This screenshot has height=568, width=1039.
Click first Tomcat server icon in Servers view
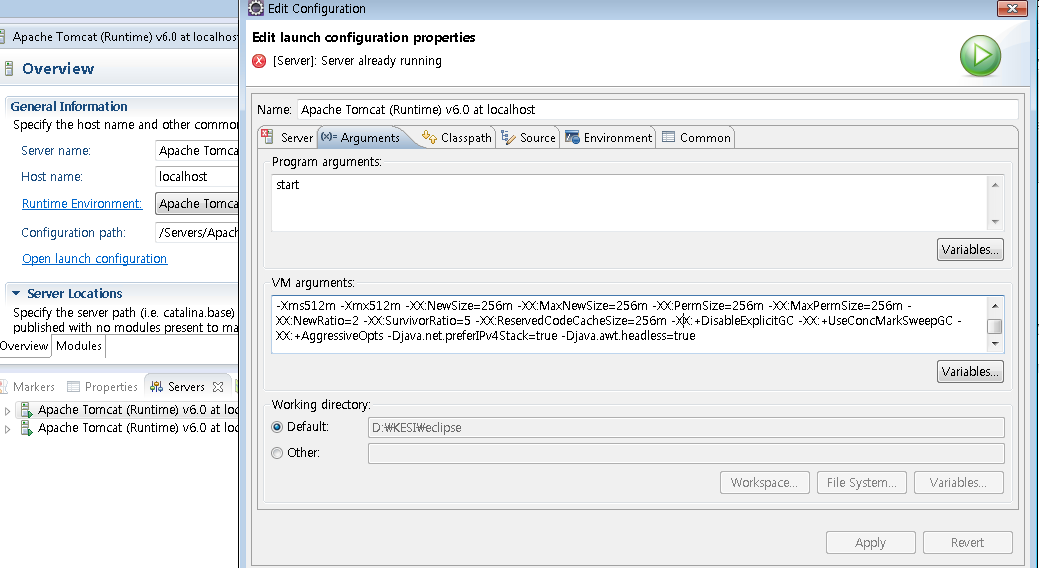26,410
